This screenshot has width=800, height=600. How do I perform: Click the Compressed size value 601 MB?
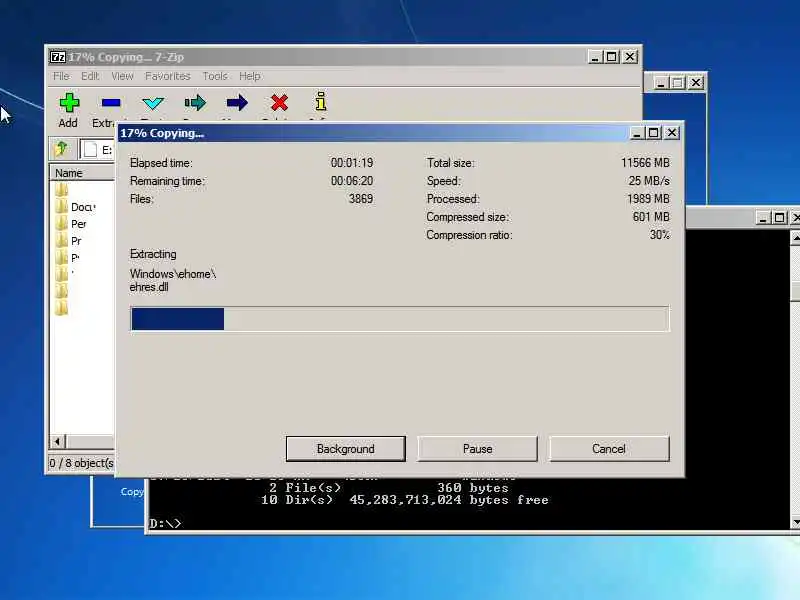coord(651,217)
